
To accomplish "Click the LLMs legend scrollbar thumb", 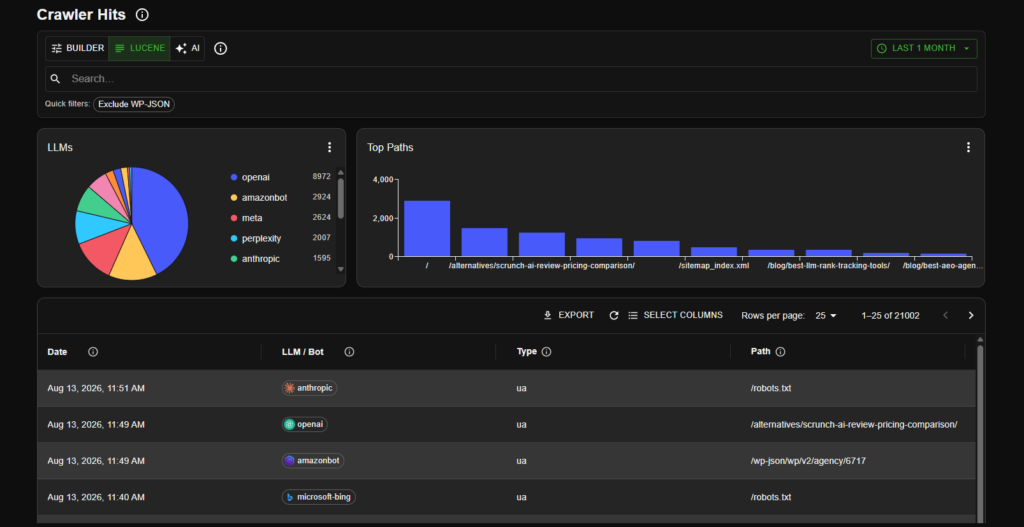I will click(340, 198).
